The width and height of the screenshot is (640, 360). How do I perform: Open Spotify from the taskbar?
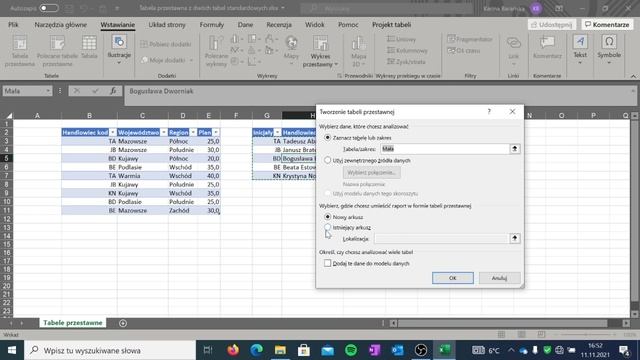(x=351, y=350)
